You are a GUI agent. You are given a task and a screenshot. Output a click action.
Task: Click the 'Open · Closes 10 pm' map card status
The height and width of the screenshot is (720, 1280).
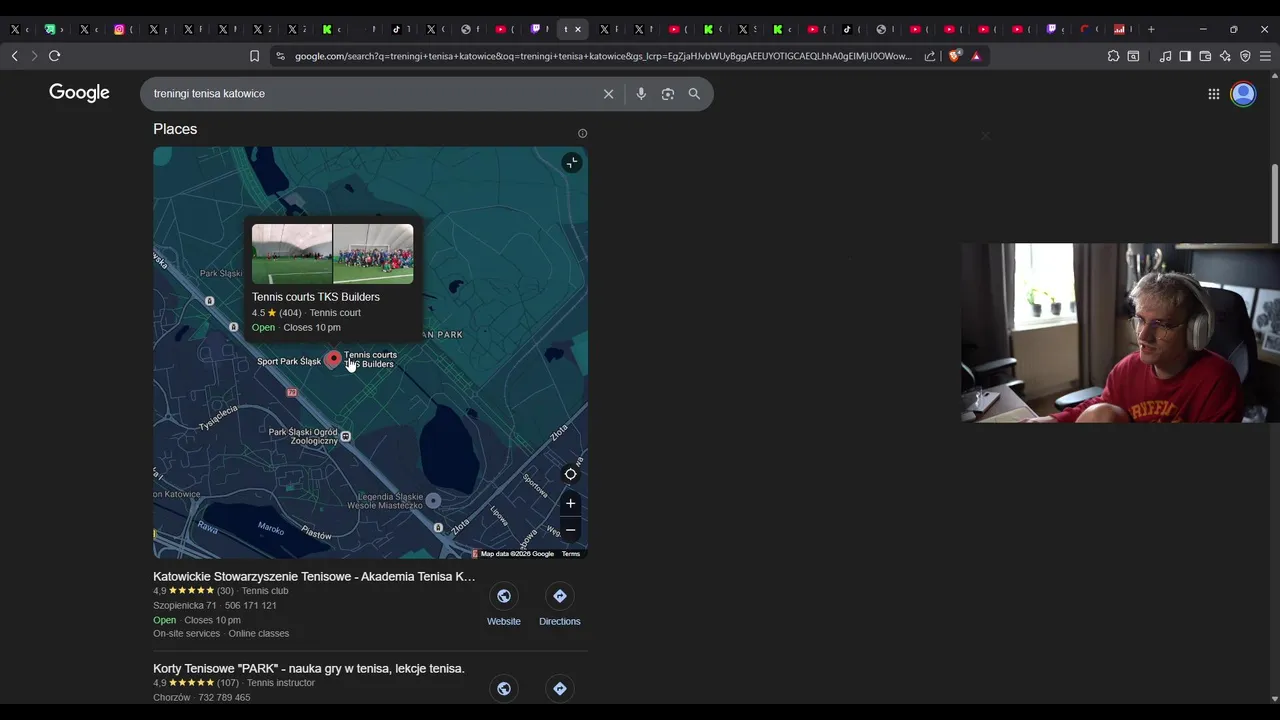[296, 328]
